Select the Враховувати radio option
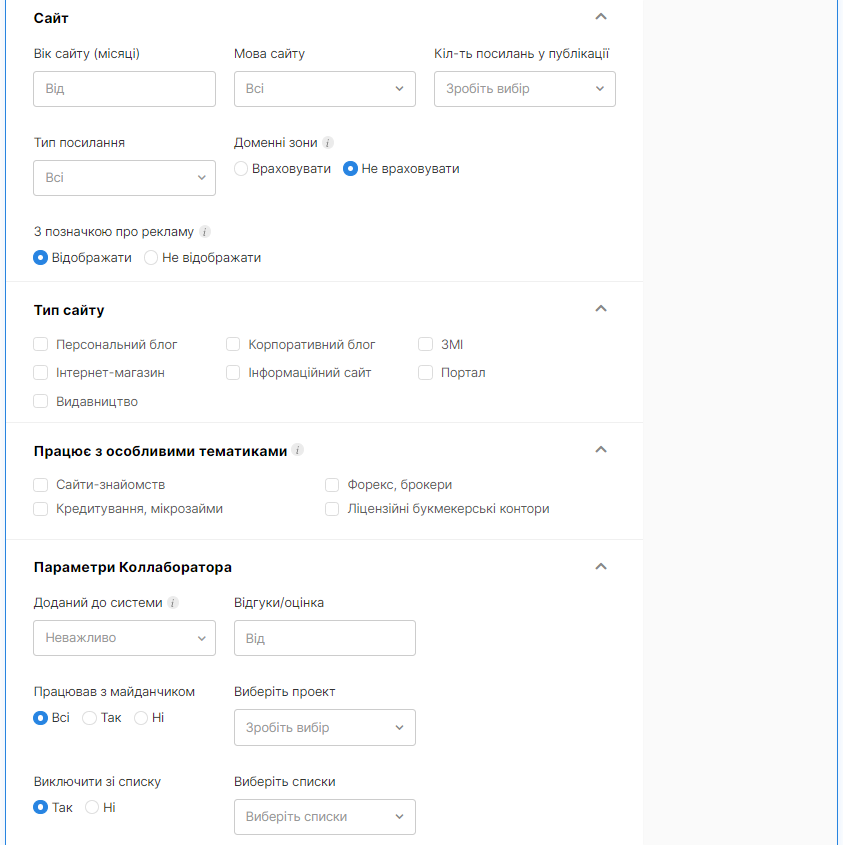Image resolution: width=843 pixels, height=845 pixels. pos(241,169)
